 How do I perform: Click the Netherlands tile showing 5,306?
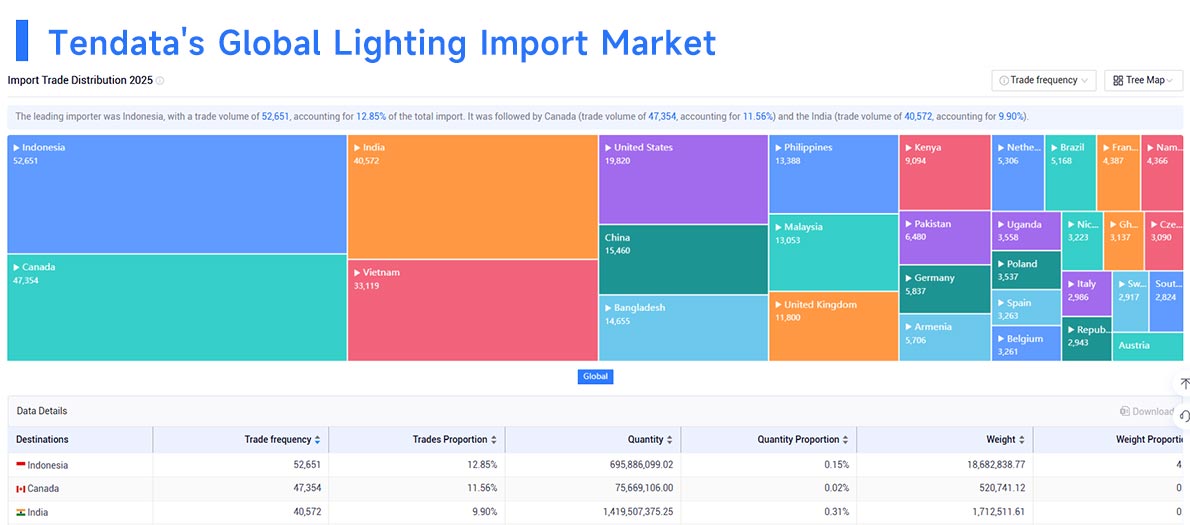pyautogui.click(x=1018, y=173)
